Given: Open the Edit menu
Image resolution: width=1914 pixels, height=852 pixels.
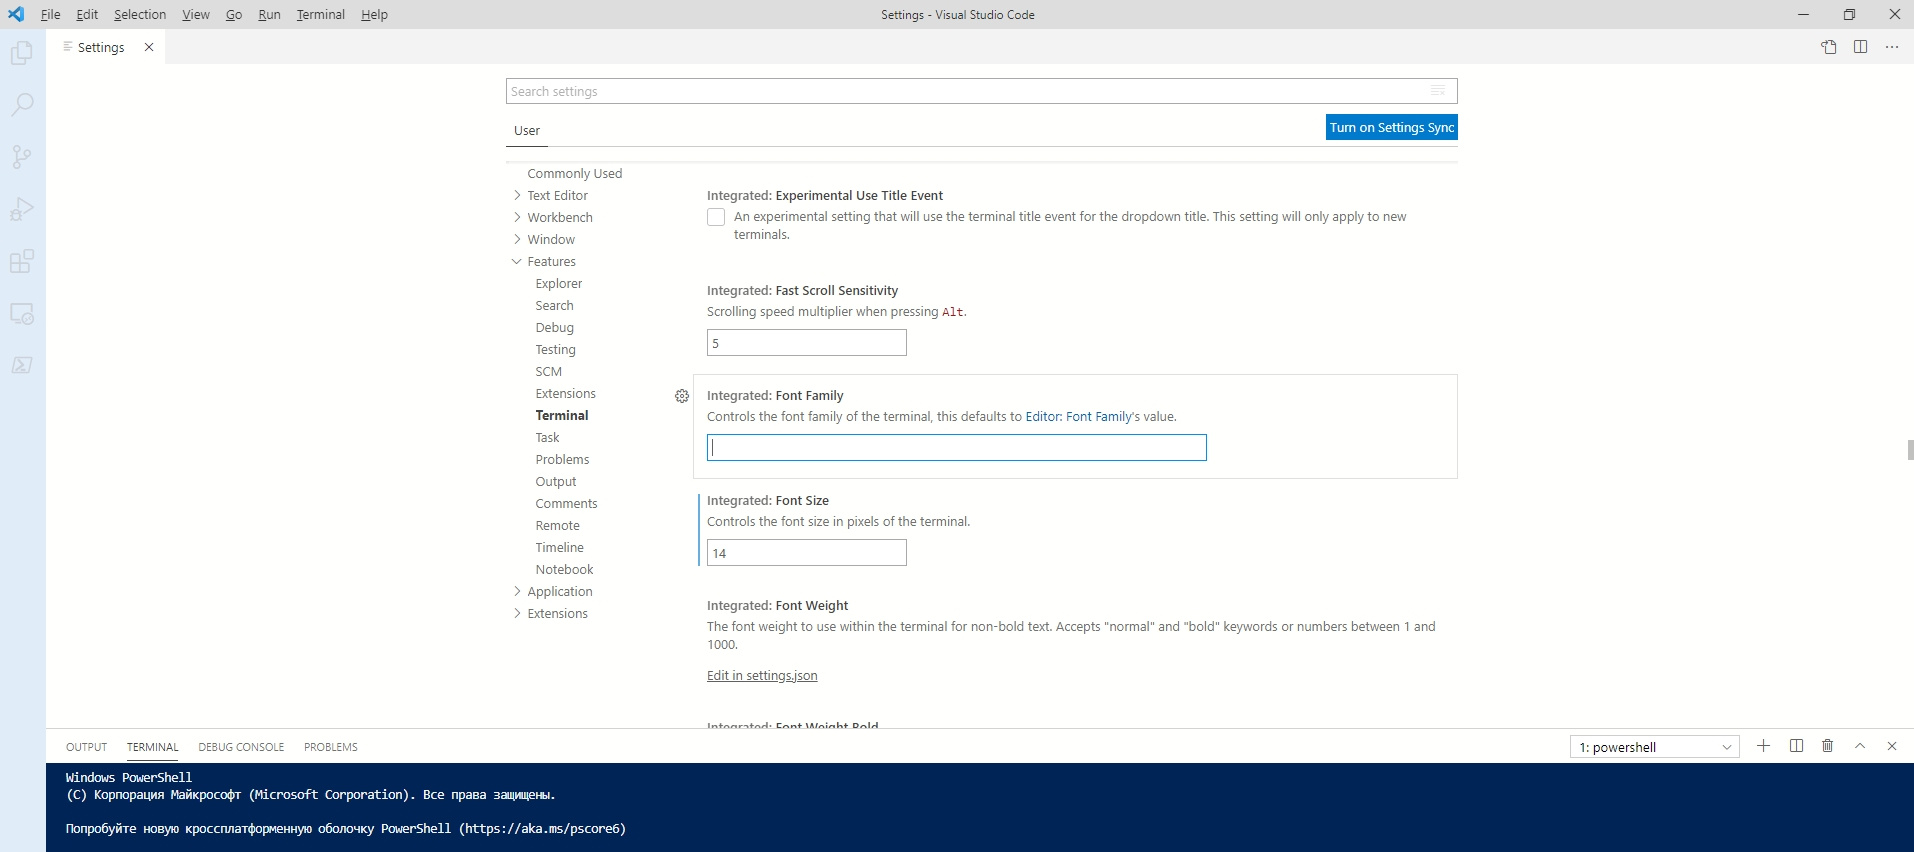Looking at the screenshot, I should tap(87, 14).
